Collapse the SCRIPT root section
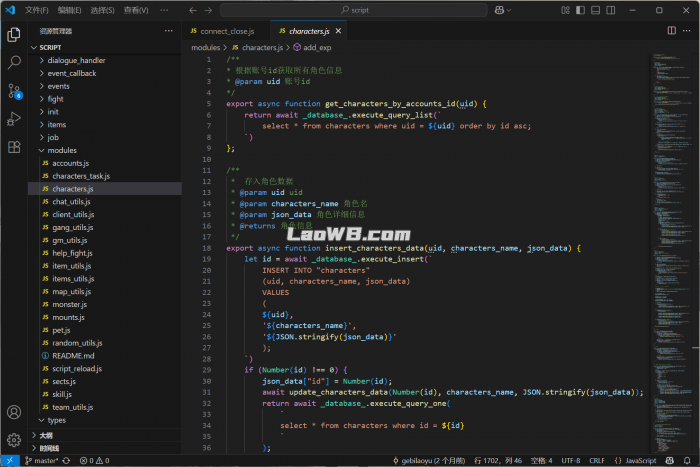The width and height of the screenshot is (700, 467). tap(105, 47)
